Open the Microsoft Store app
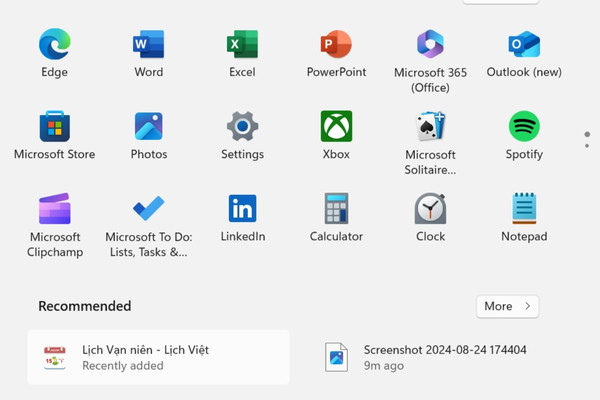The width and height of the screenshot is (600, 400). [x=55, y=126]
